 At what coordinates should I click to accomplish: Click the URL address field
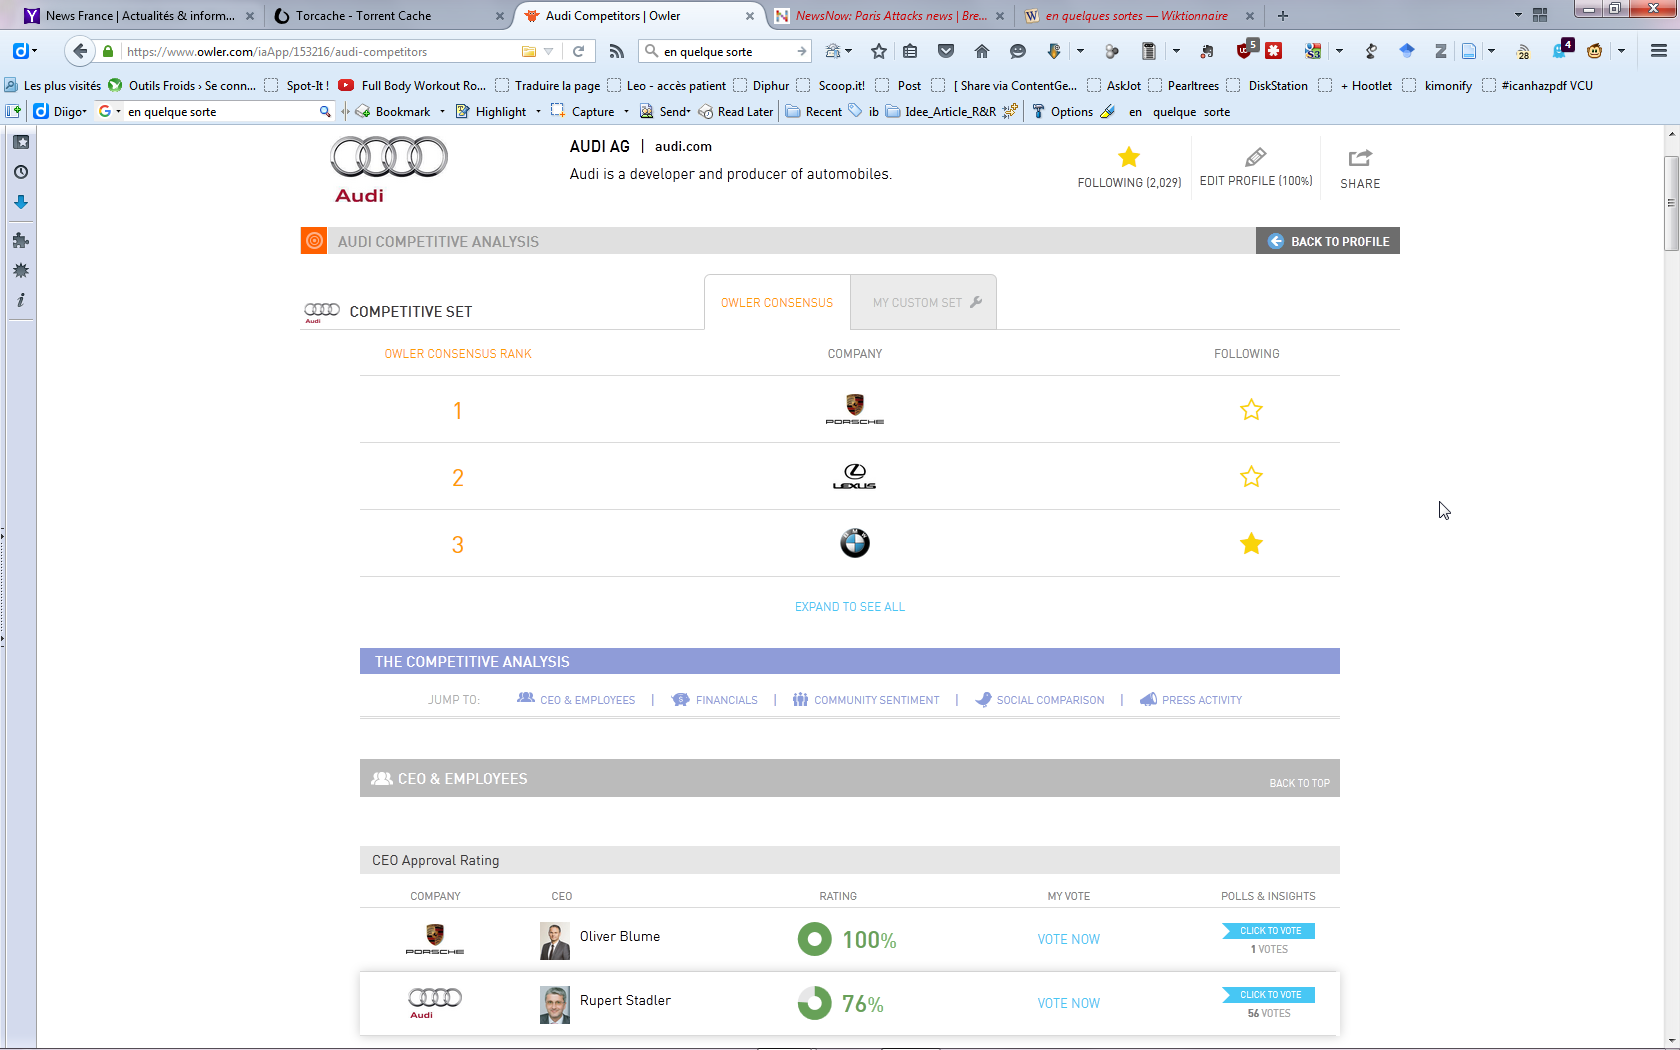pos(320,51)
